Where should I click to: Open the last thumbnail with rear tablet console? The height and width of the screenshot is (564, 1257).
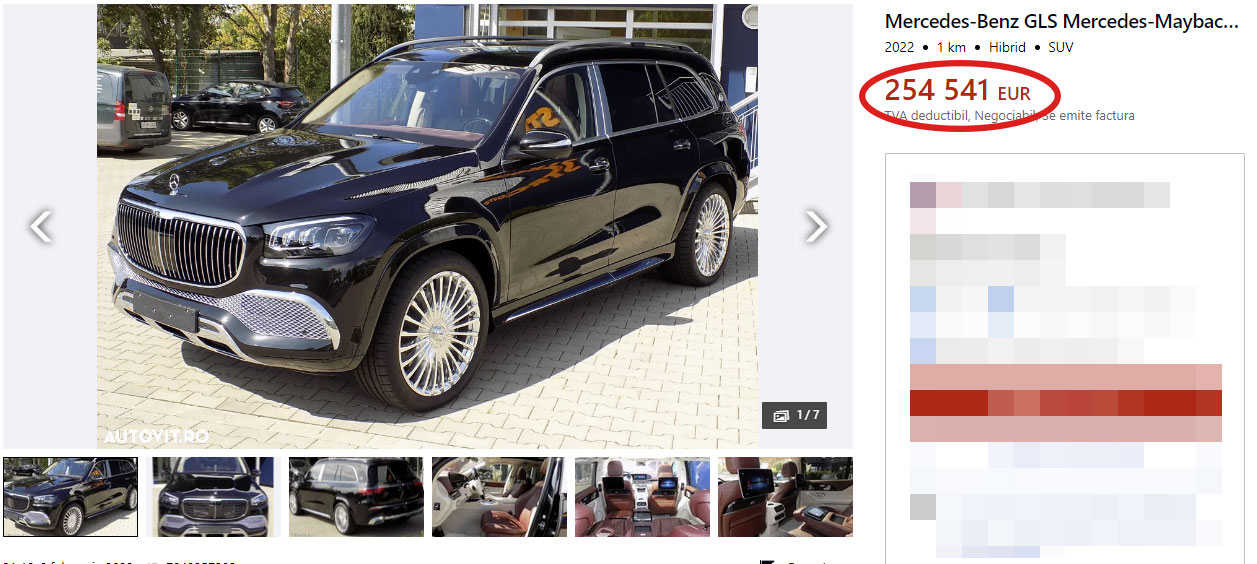[x=785, y=497]
